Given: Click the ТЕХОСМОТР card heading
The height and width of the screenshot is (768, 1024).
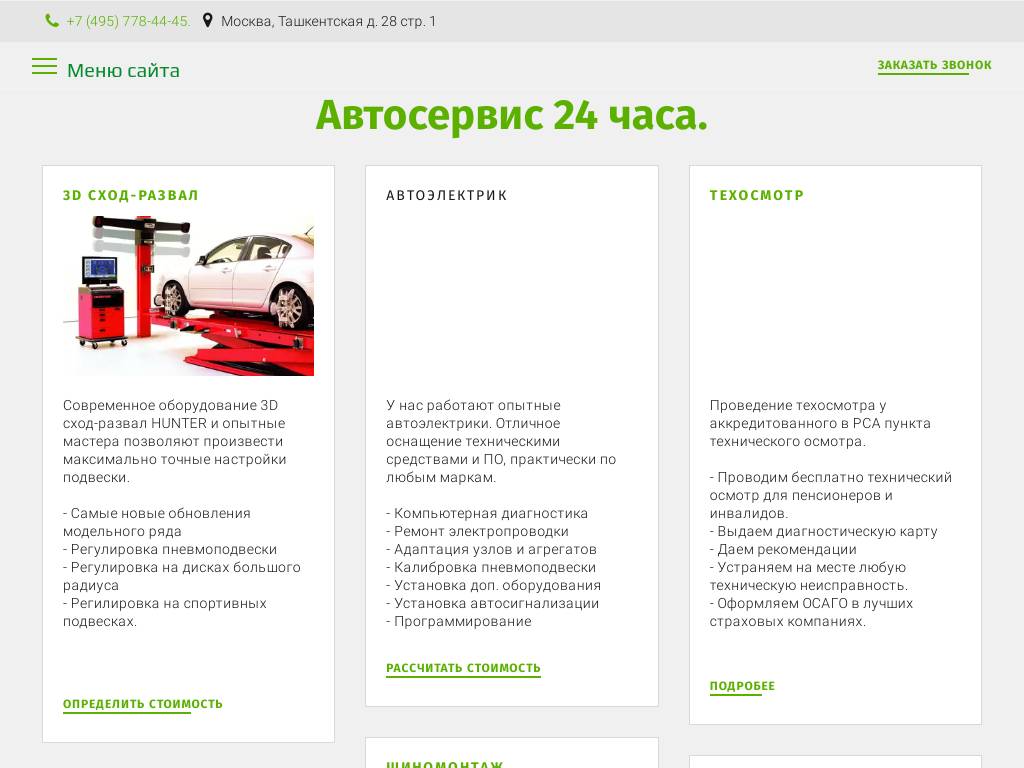Looking at the screenshot, I should (x=757, y=196).
